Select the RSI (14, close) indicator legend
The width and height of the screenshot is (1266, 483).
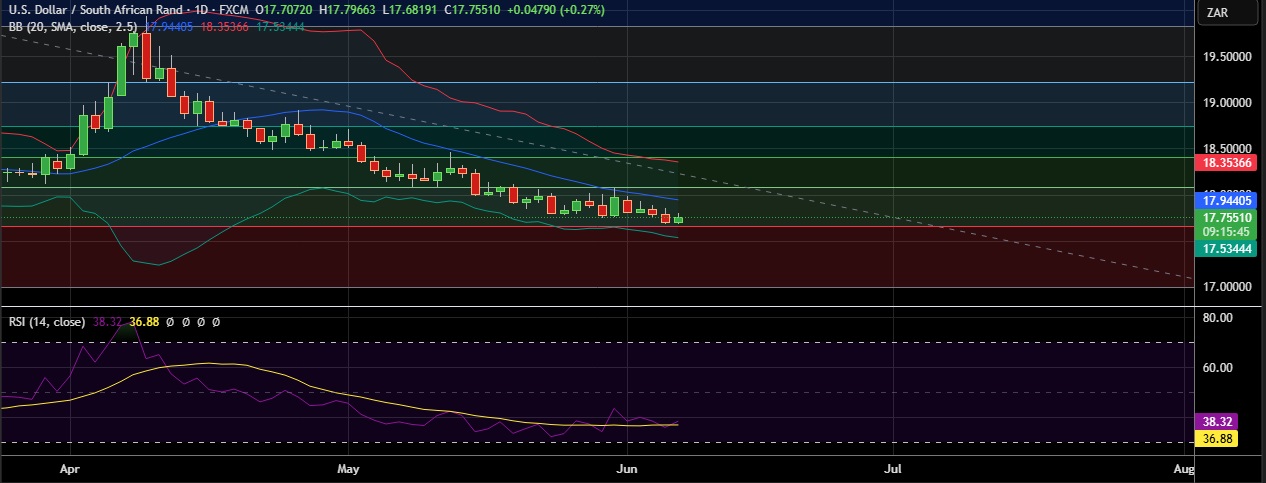pos(46,322)
